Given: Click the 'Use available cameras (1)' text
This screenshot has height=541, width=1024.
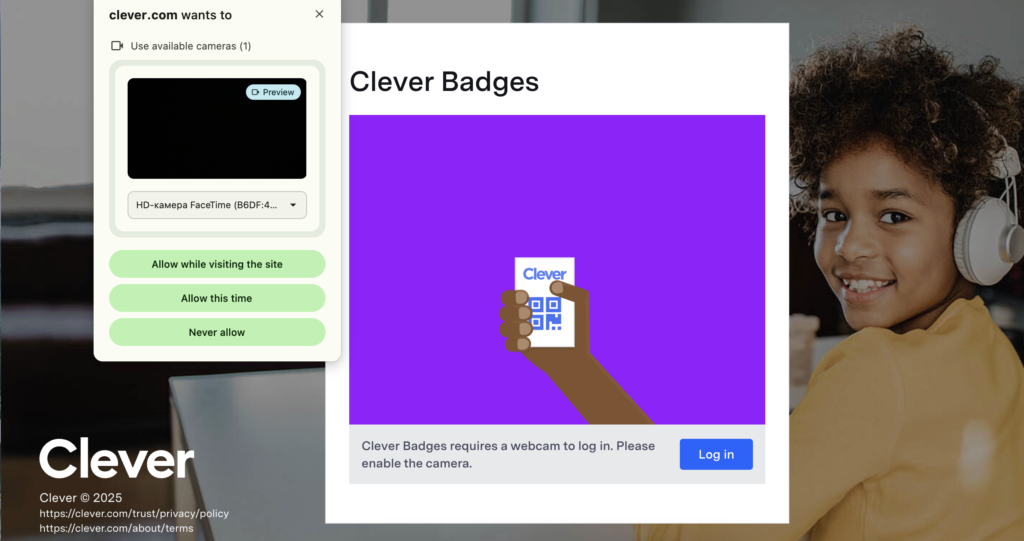Looking at the screenshot, I should pyautogui.click(x=191, y=46).
